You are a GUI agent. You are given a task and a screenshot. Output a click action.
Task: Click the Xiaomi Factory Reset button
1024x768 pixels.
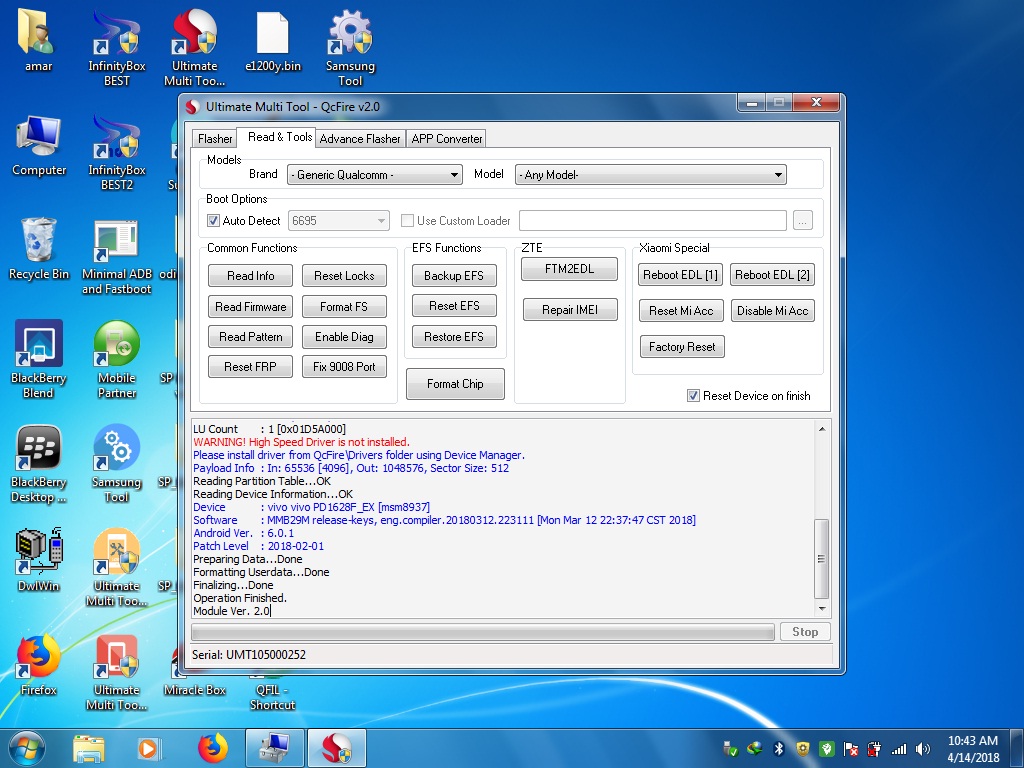point(682,347)
